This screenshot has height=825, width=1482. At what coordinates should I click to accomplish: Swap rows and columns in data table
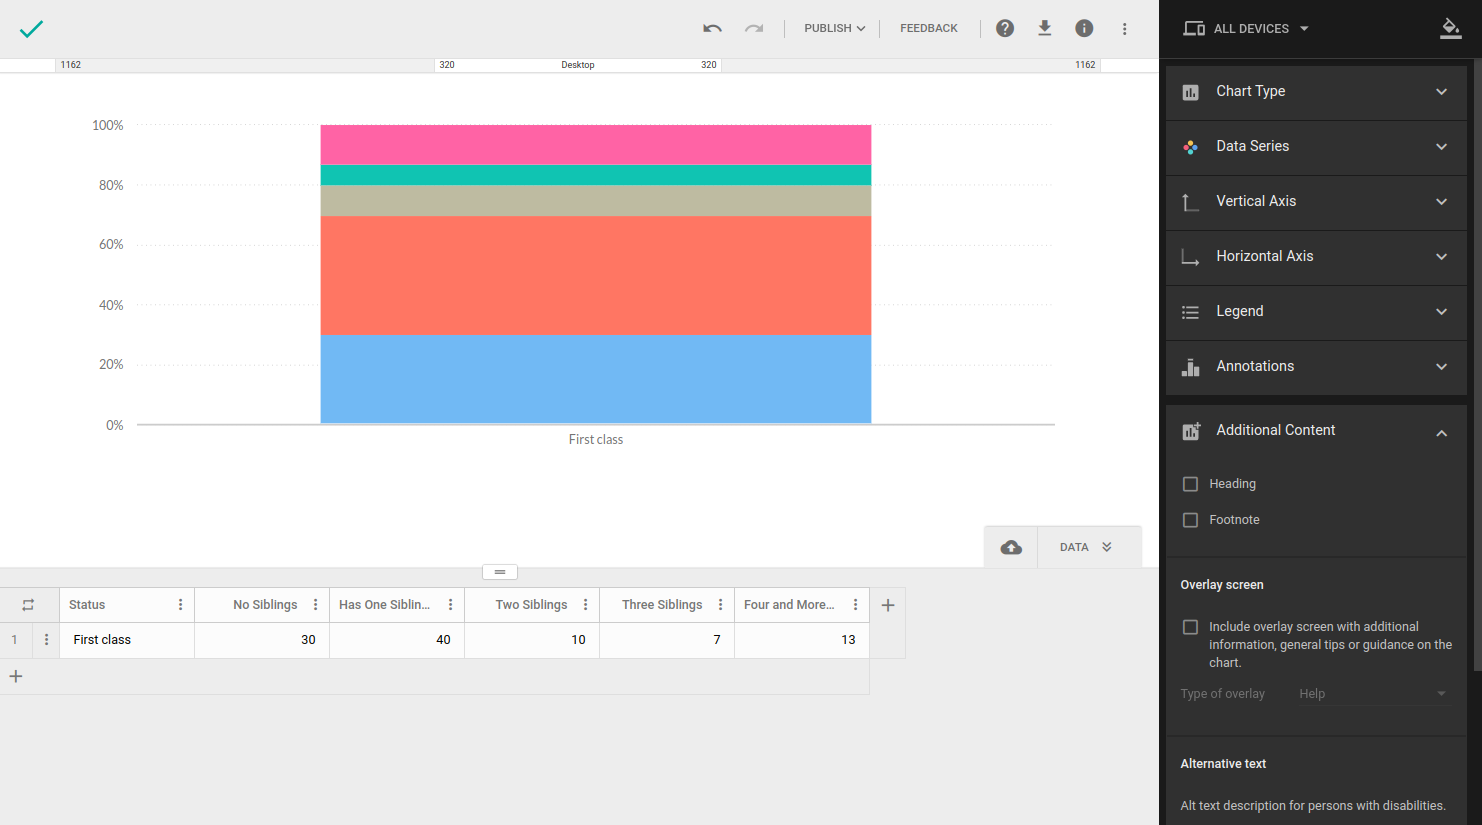pos(28,605)
